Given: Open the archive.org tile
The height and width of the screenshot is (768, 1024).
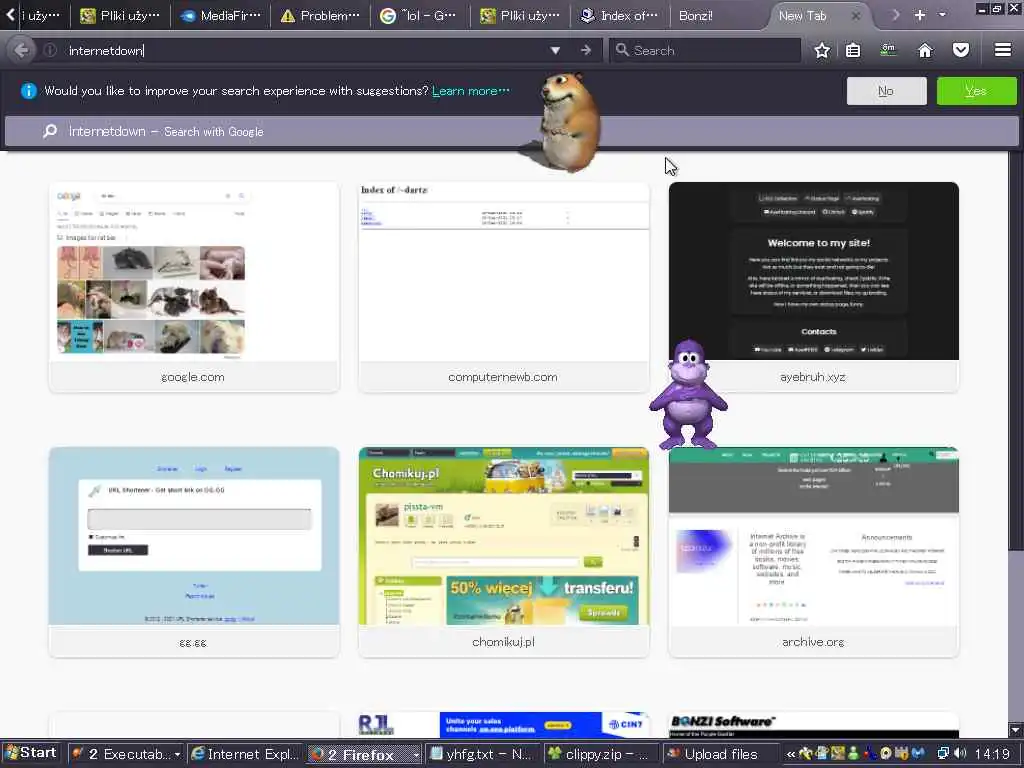Looking at the screenshot, I should point(814,552).
